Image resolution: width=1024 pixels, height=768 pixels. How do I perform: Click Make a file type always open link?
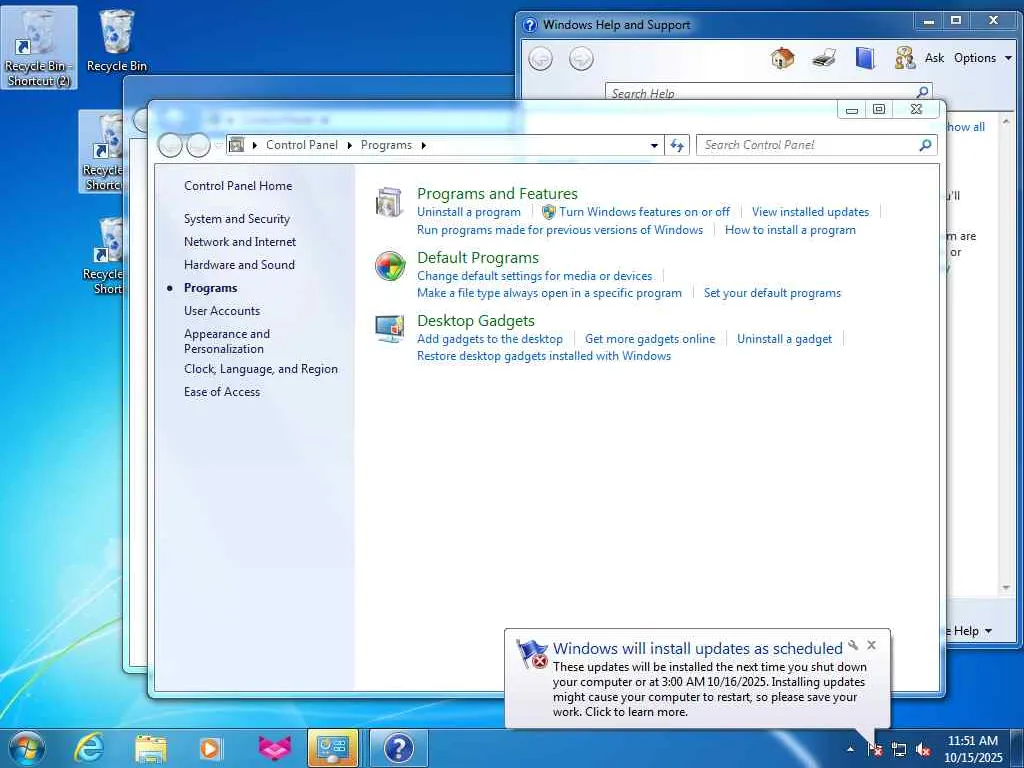(x=549, y=293)
